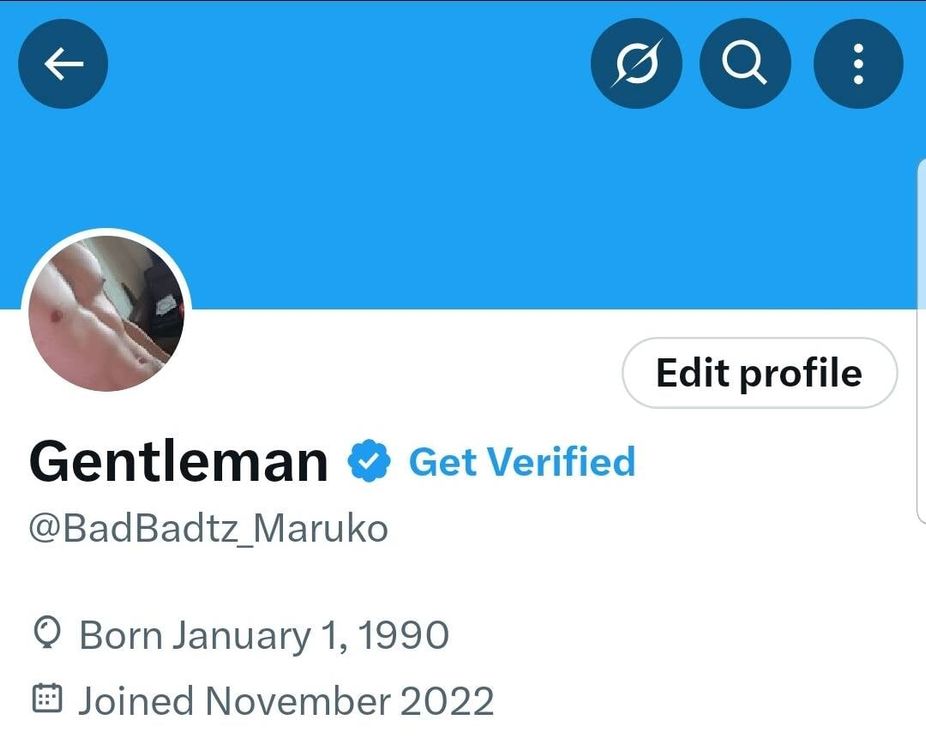This screenshot has width=926, height=750.
Task: Tap the white checkmark inside the badge
Action: (x=369, y=462)
